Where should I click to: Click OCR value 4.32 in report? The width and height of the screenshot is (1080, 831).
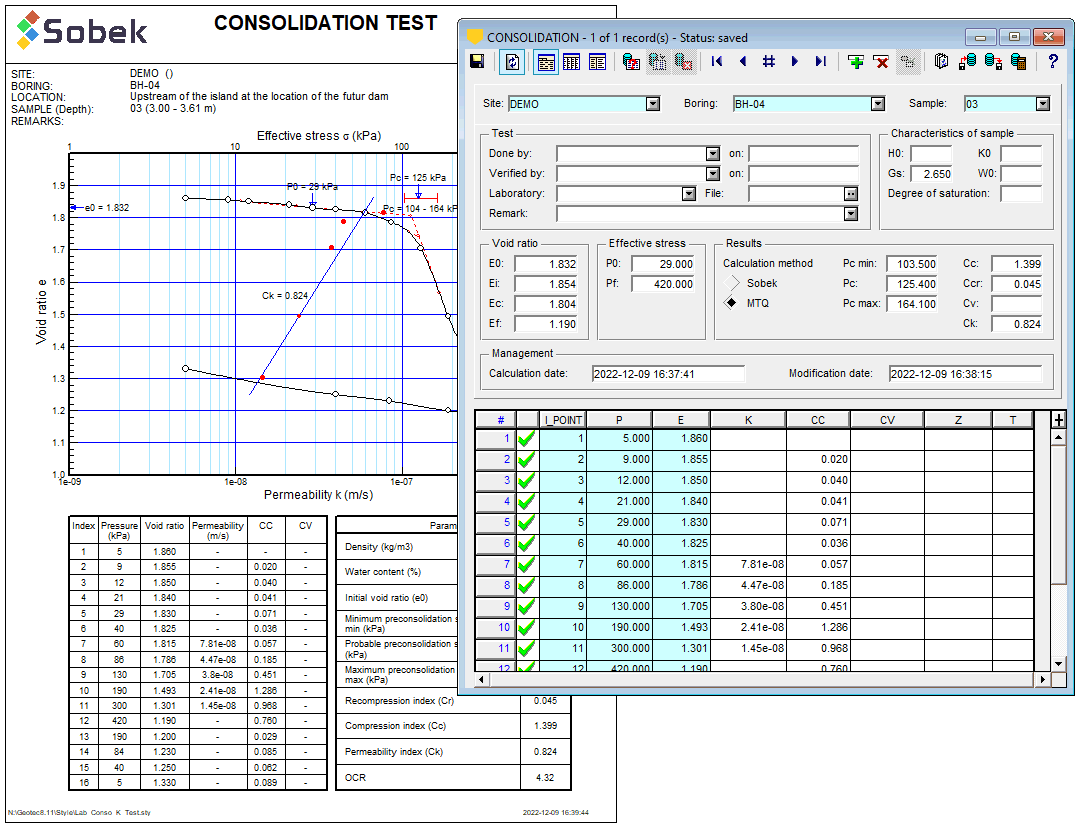[545, 777]
